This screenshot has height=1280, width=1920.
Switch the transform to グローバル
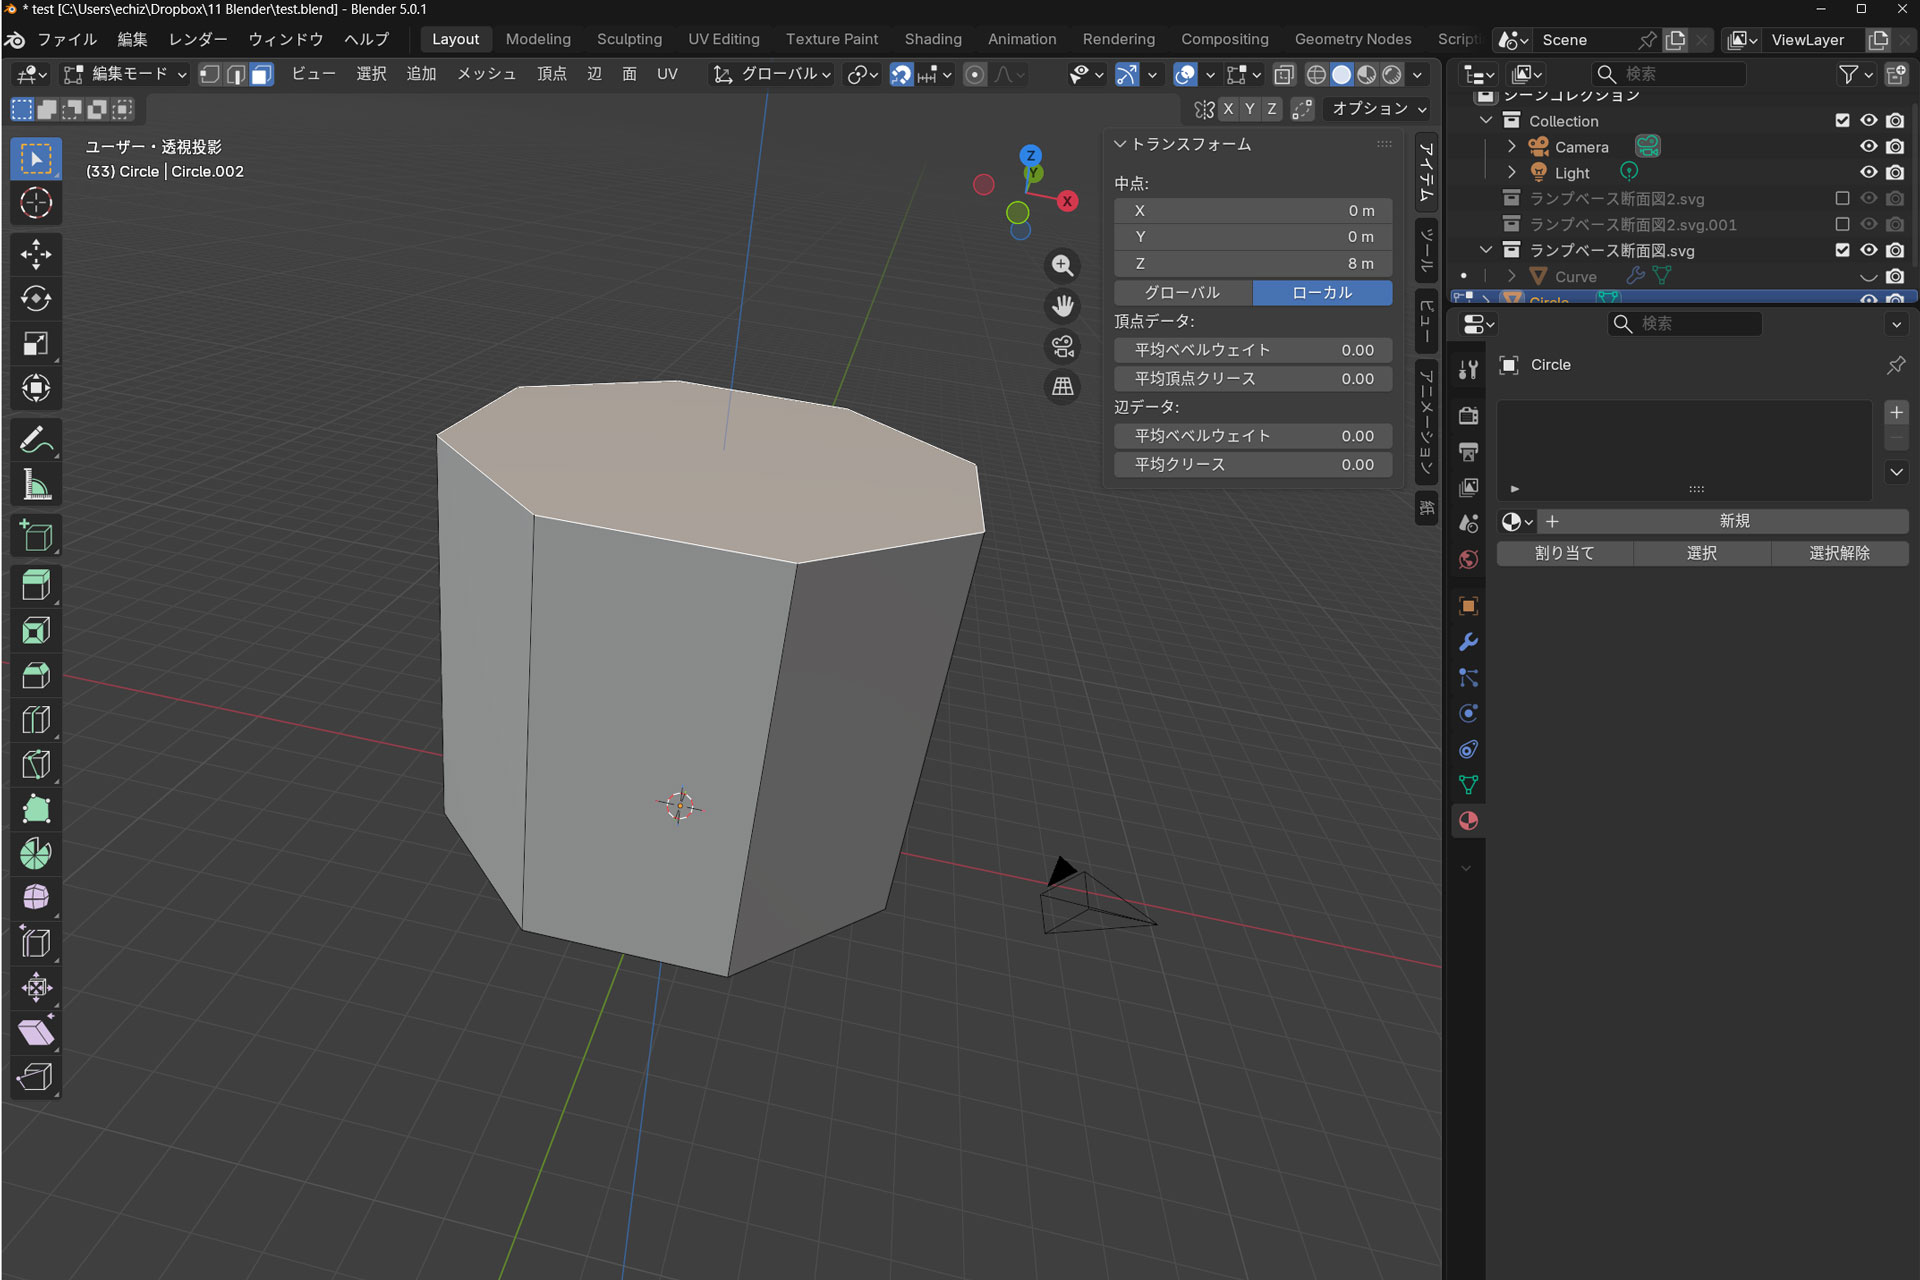pyautogui.click(x=1182, y=293)
